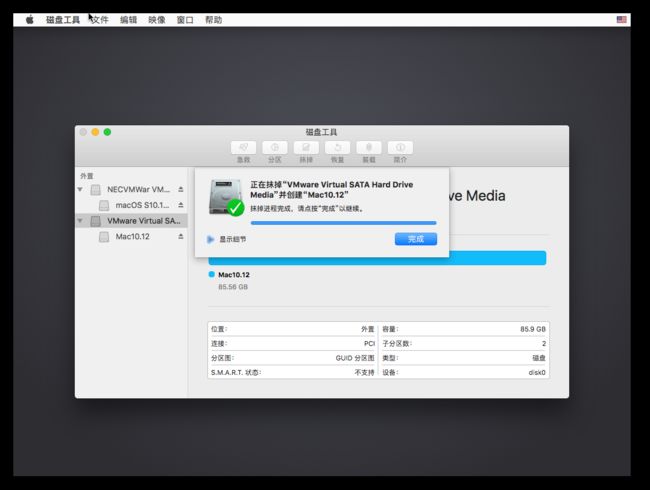This screenshot has width=650, height=490.
Task: Open the 编辑 menu
Action: pos(129,19)
